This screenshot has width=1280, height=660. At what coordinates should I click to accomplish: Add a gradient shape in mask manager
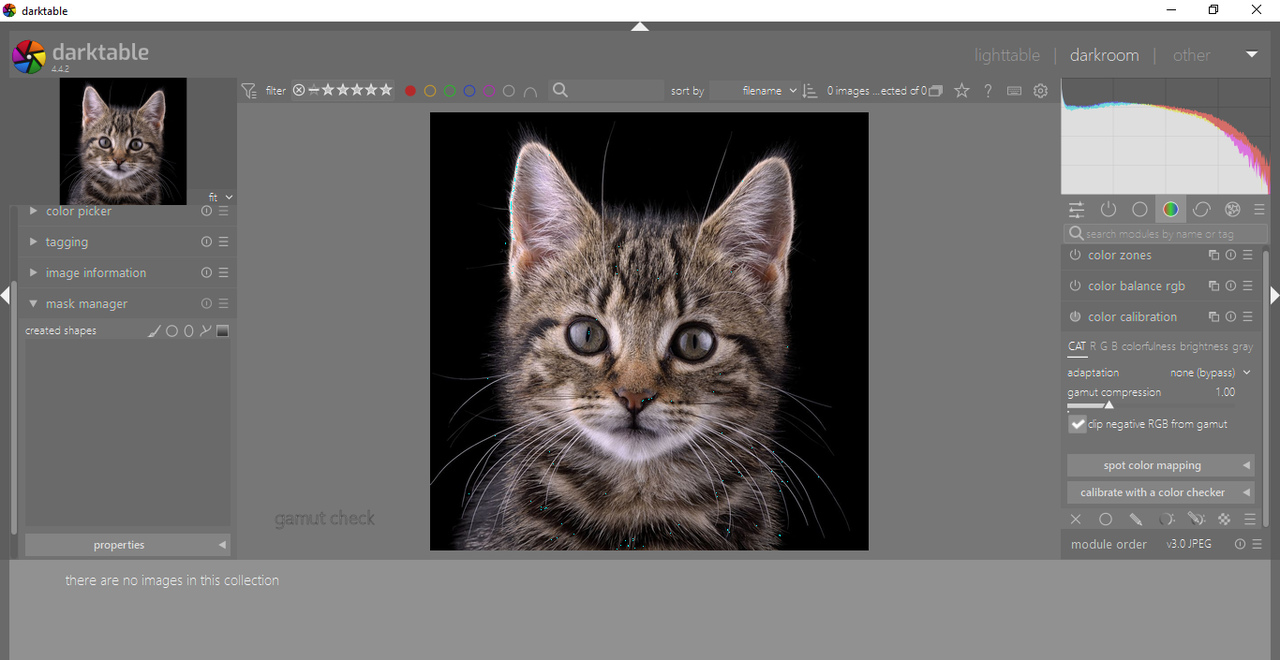(x=223, y=331)
